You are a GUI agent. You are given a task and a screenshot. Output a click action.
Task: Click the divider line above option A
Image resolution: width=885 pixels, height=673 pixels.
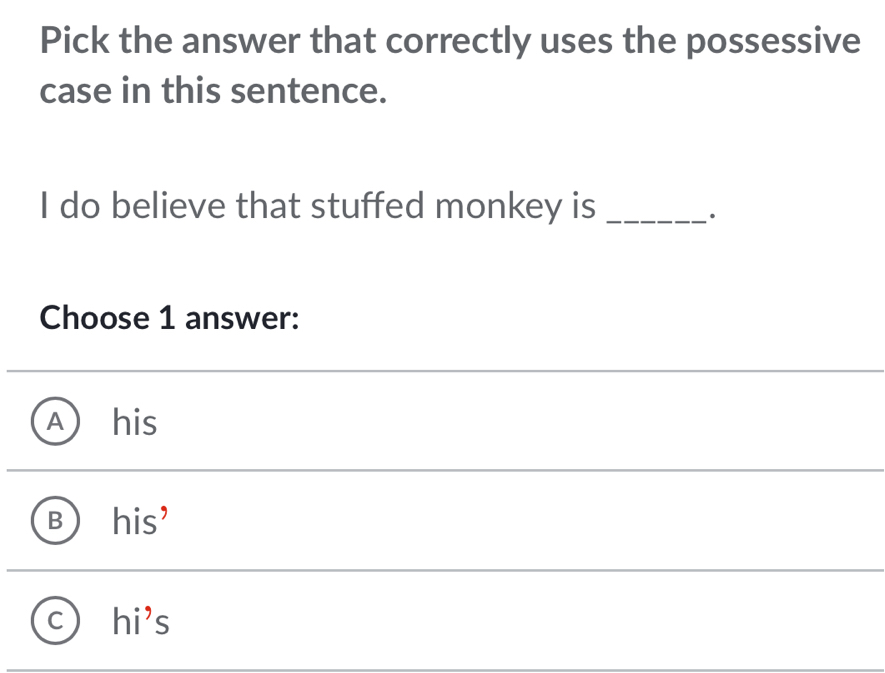[444, 370]
